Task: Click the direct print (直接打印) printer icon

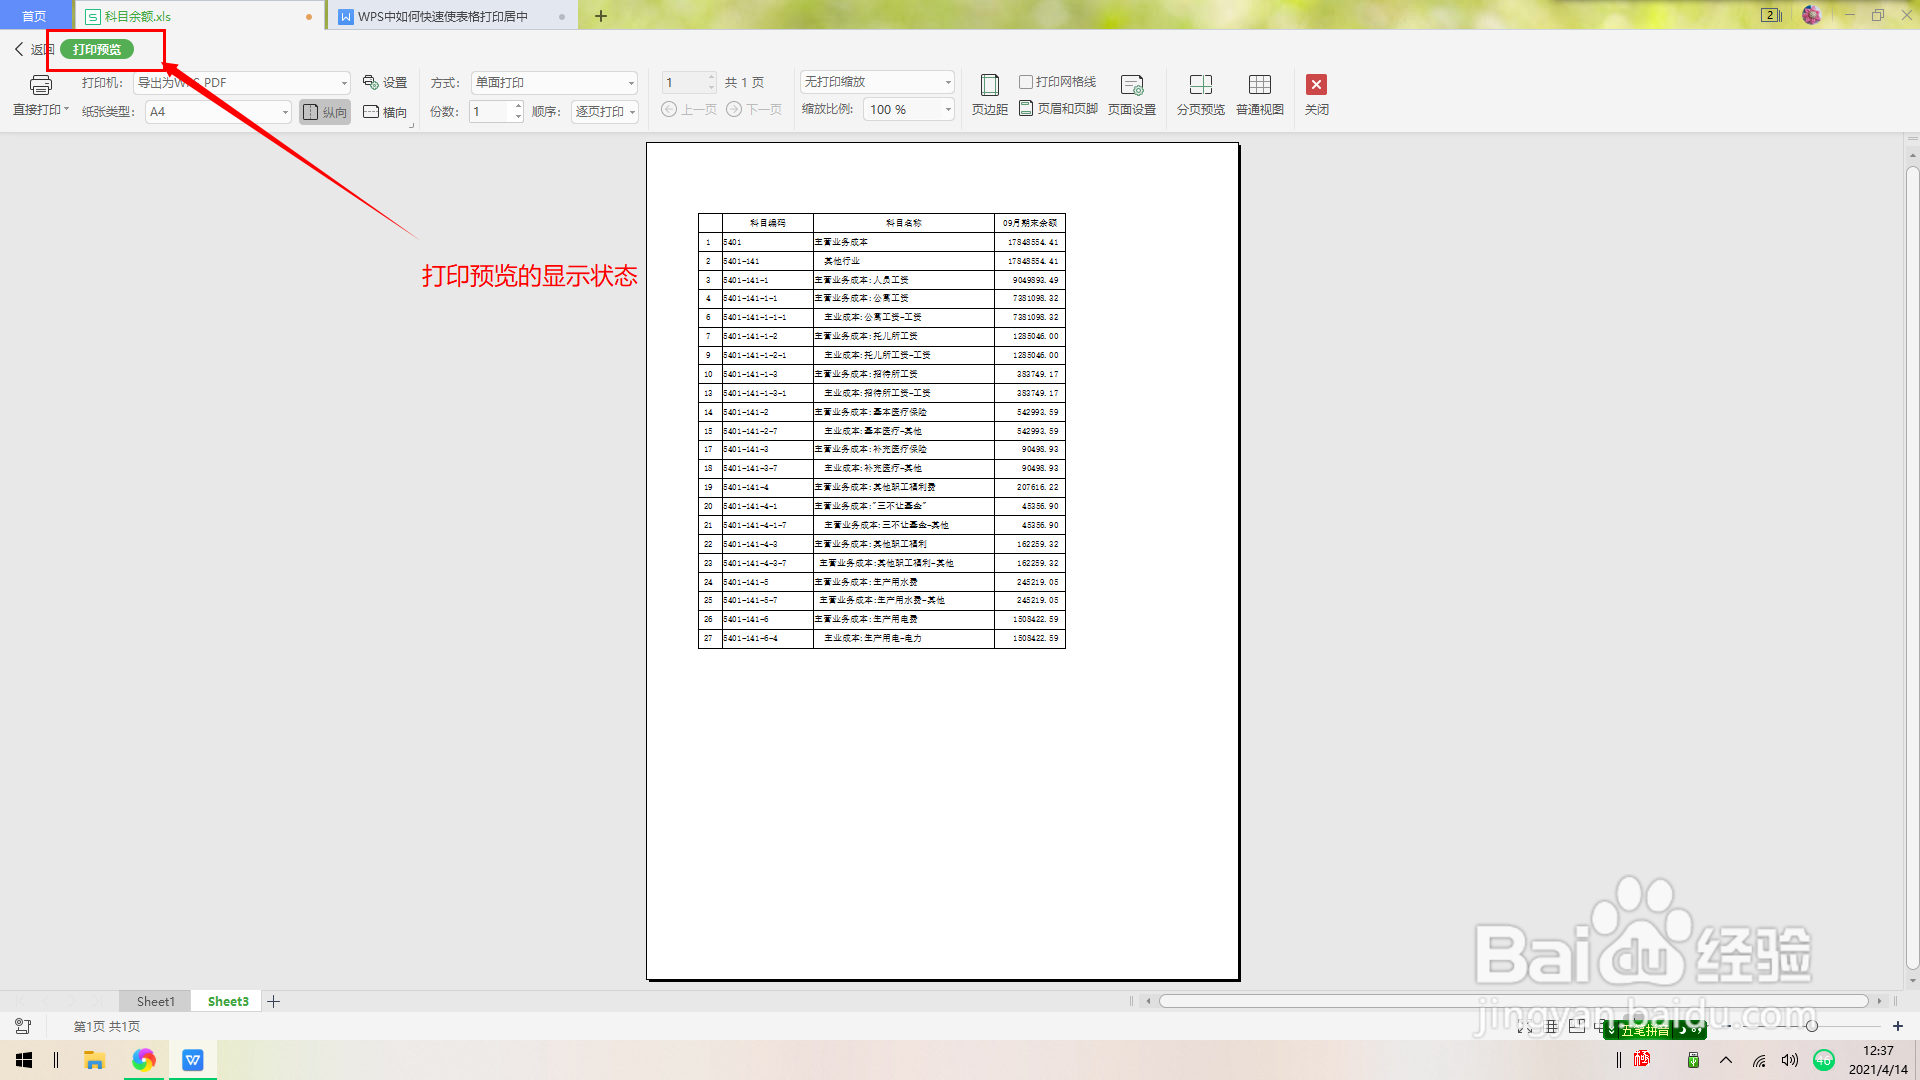Action: [x=40, y=85]
